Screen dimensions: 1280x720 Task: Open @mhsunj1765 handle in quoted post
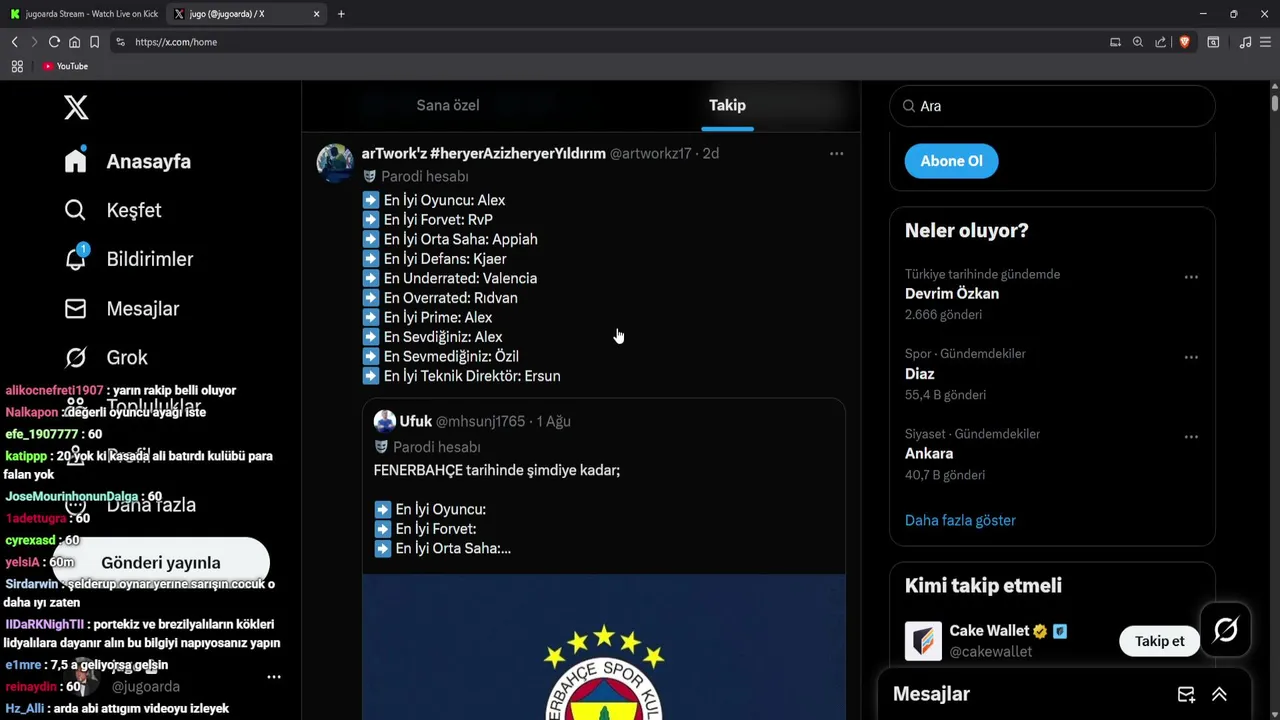point(480,421)
